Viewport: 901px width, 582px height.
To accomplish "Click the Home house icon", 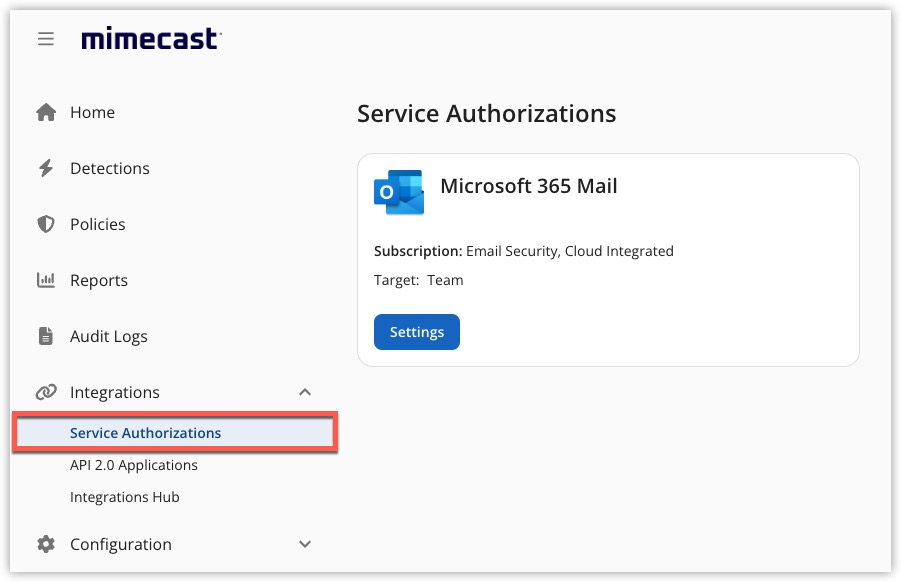I will [46, 113].
